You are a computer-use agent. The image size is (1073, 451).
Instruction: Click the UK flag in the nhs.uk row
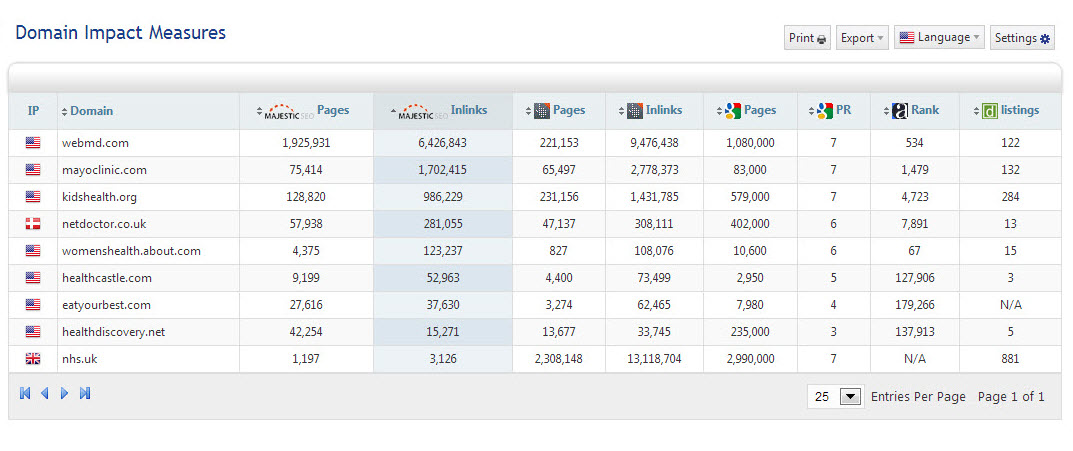33,358
